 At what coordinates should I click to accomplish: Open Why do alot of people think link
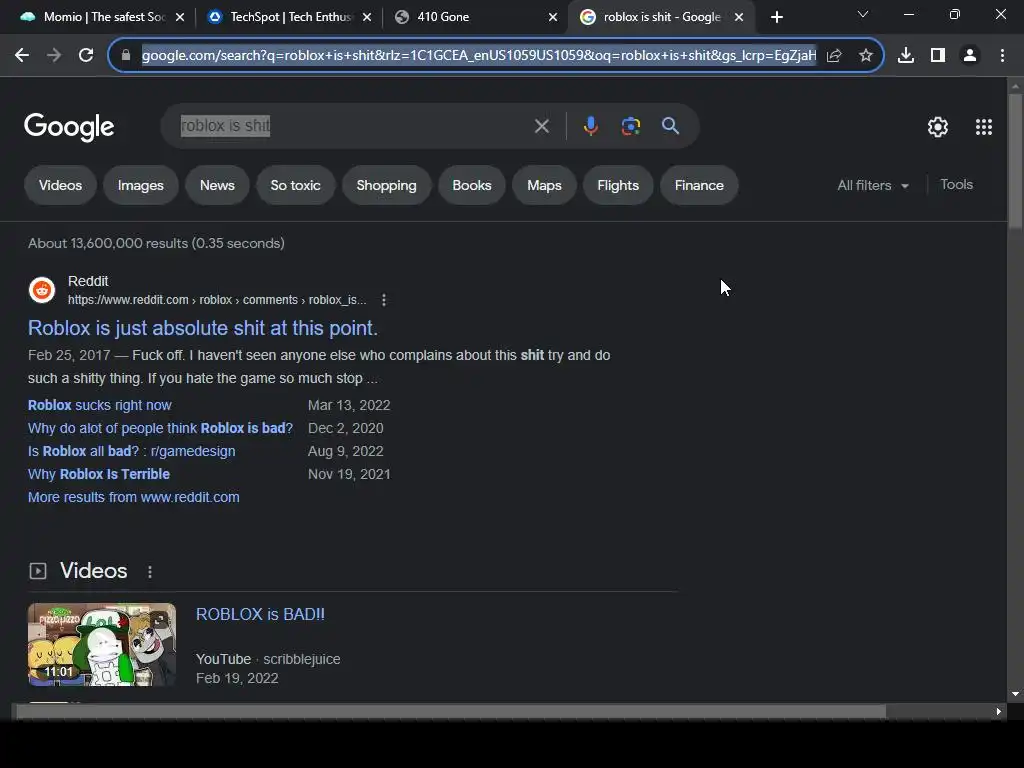click(x=160, y=428)
